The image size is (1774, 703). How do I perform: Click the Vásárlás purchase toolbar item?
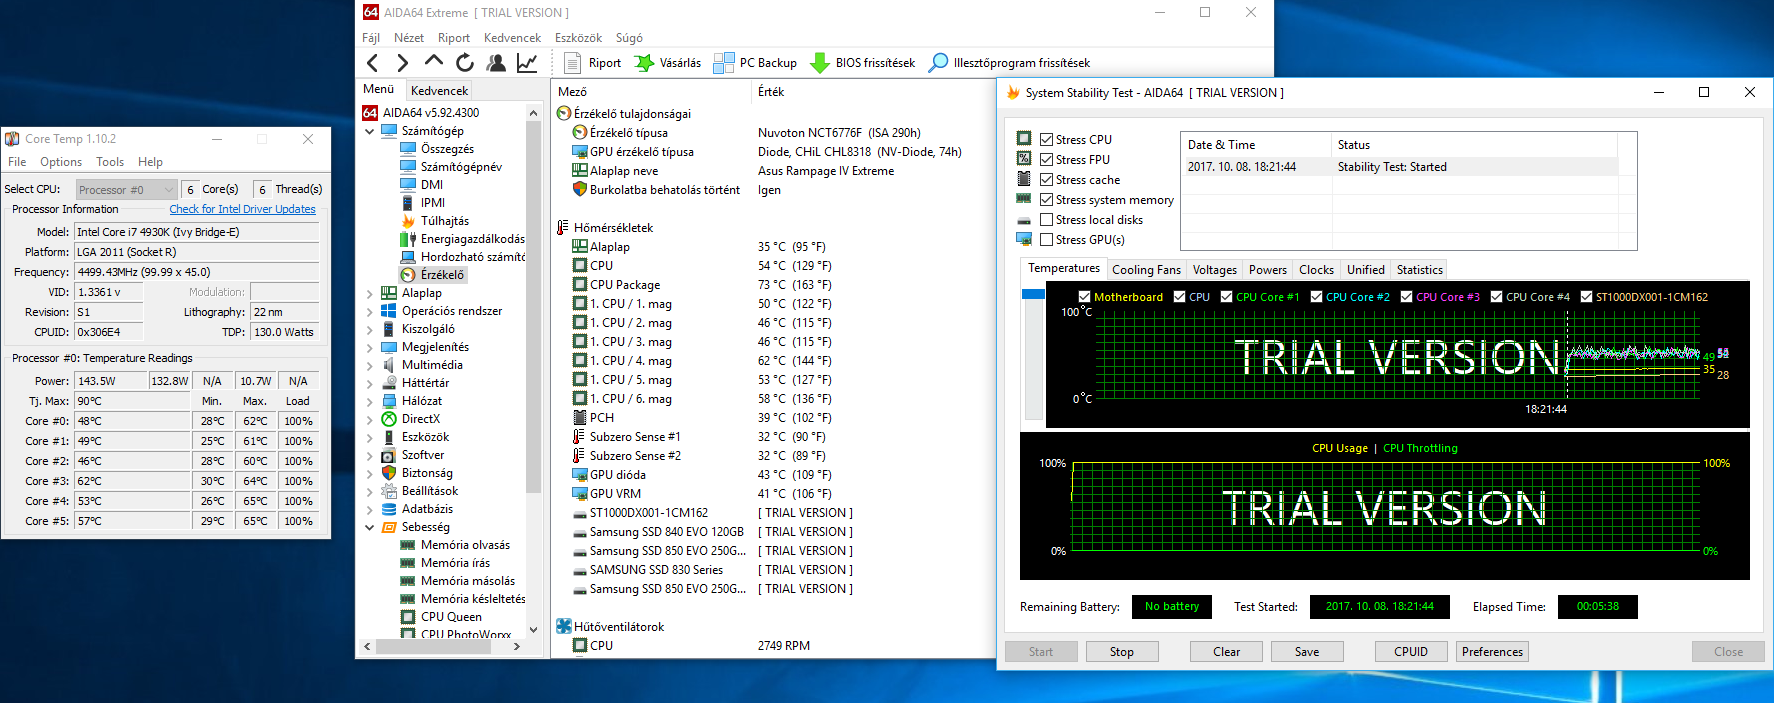(668, 63)
